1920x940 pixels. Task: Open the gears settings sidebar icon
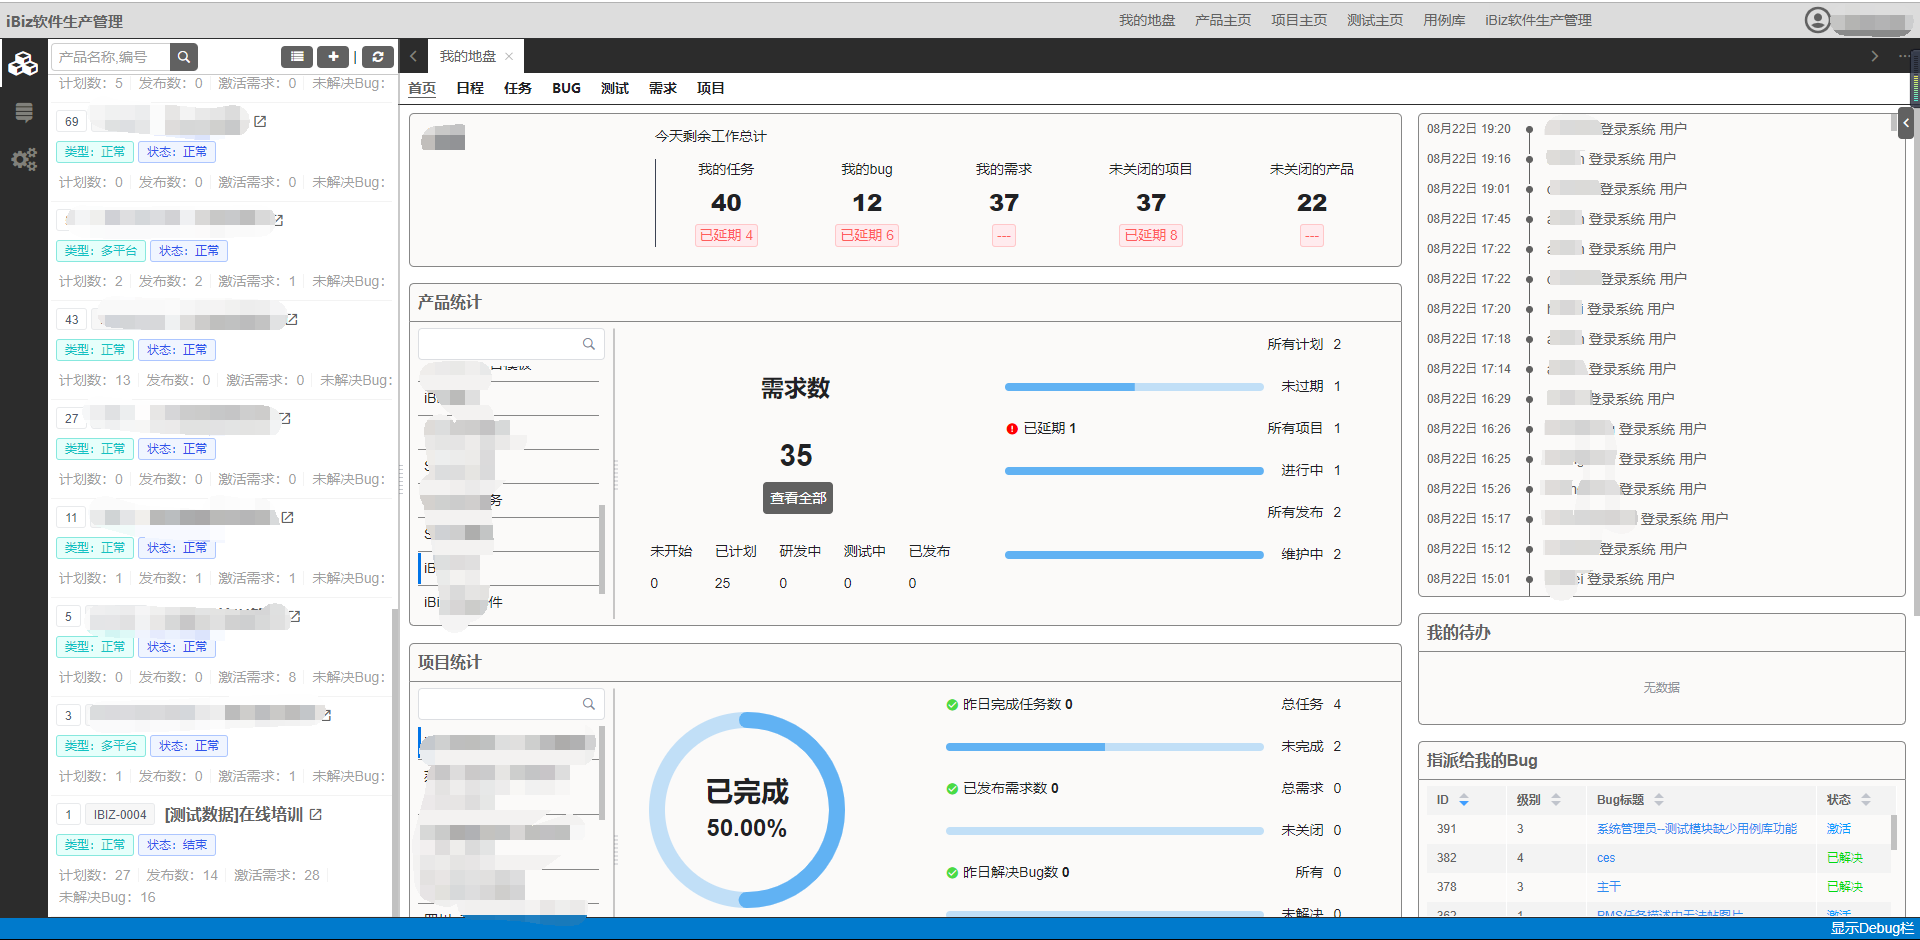pyautogui.click(x=24, y=159)
